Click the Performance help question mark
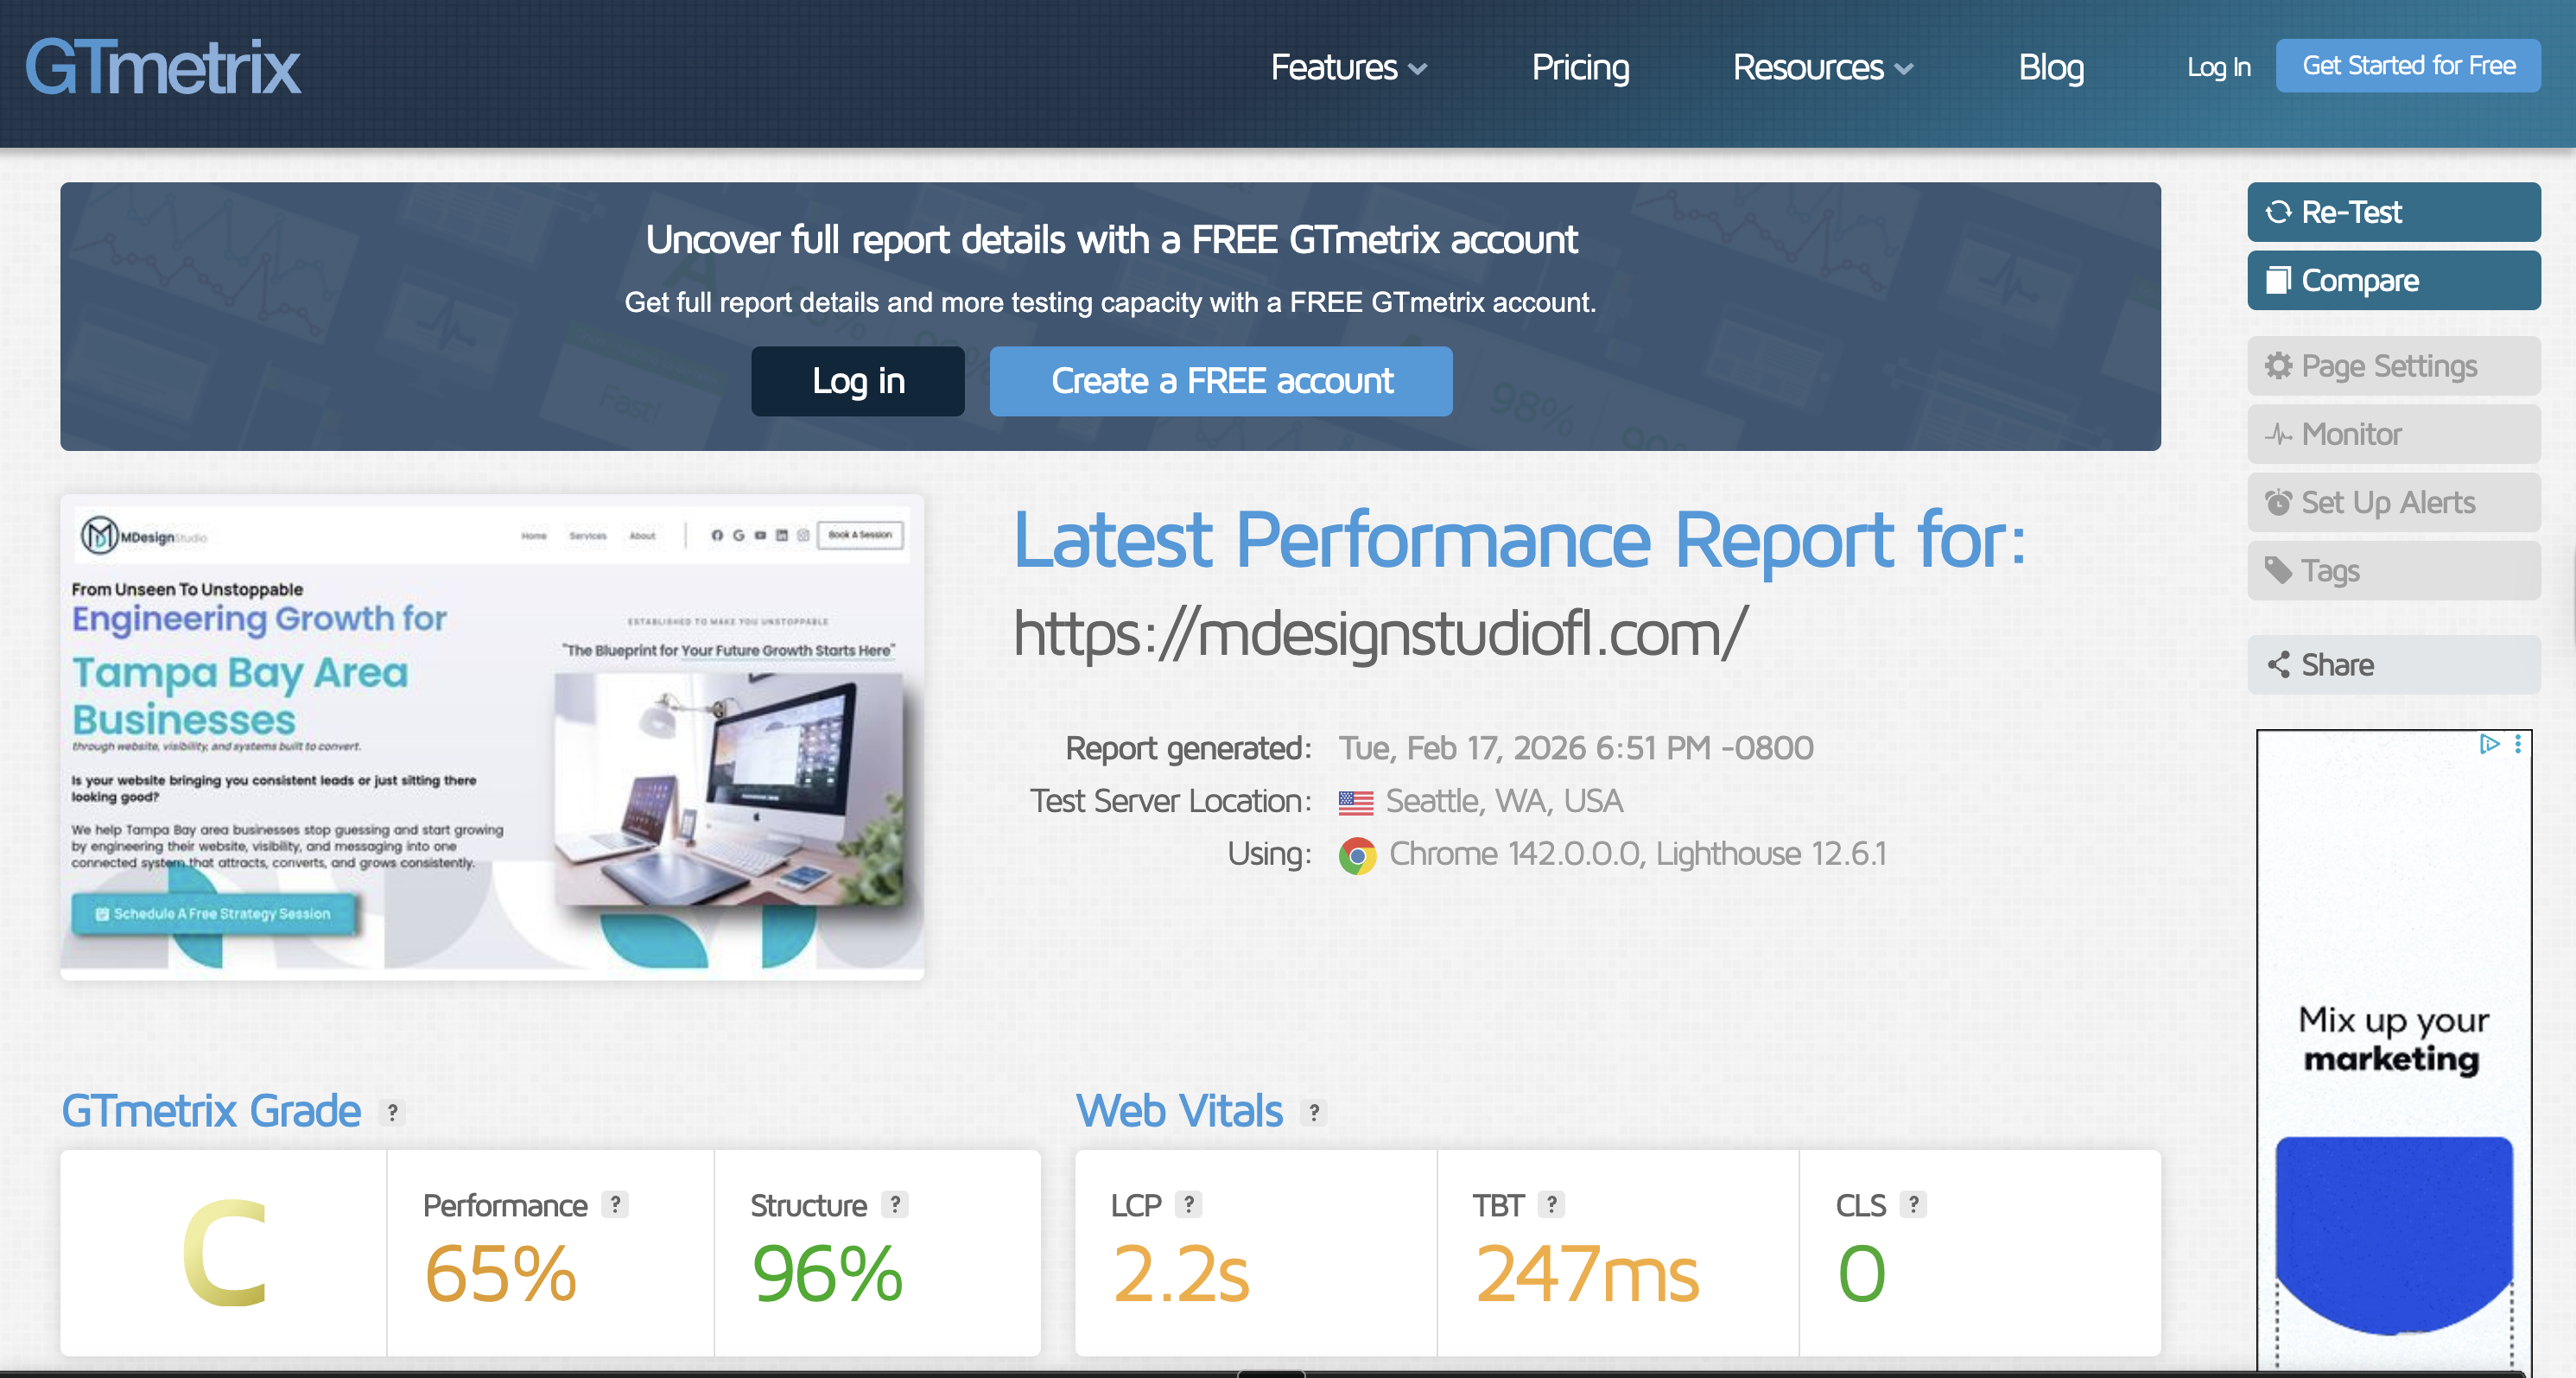Image resolution: width=2576 pixels, height=1378 pixels. (x=615, y=1204)
